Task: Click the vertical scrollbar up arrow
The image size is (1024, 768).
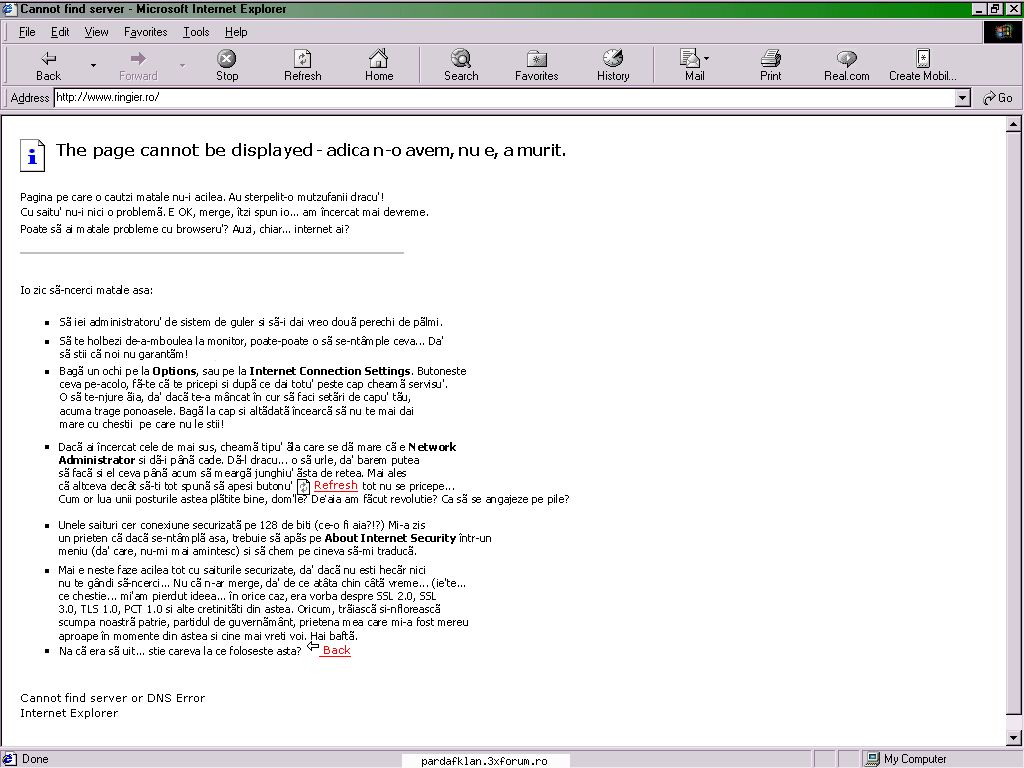Action: click(x=1014, y=124)
